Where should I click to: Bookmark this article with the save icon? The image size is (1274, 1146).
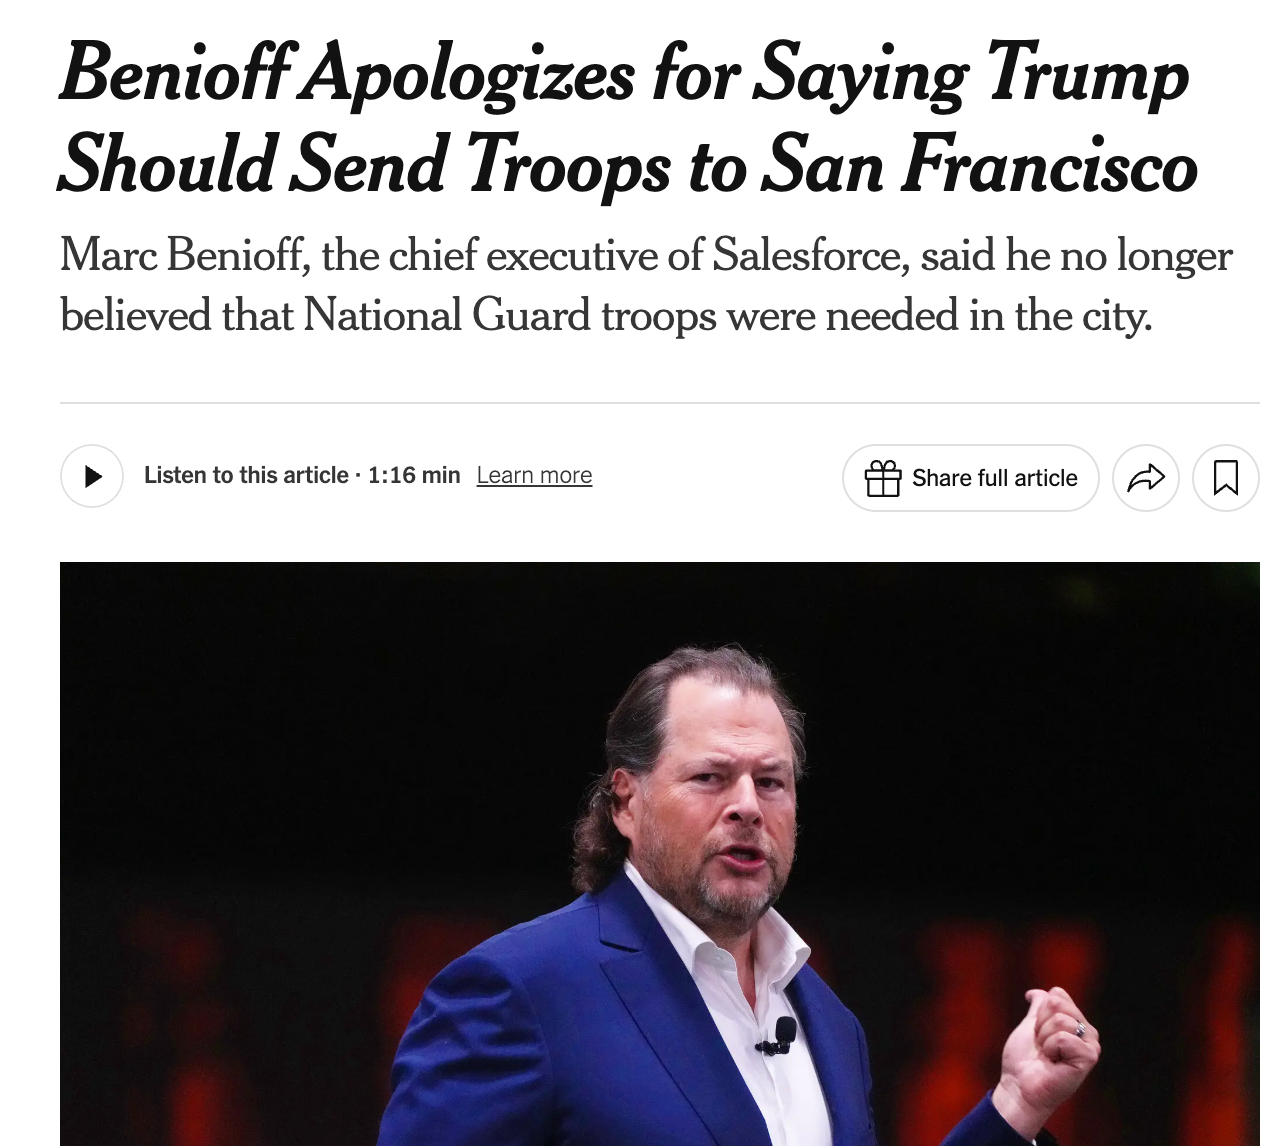(x=1225, y=478)
